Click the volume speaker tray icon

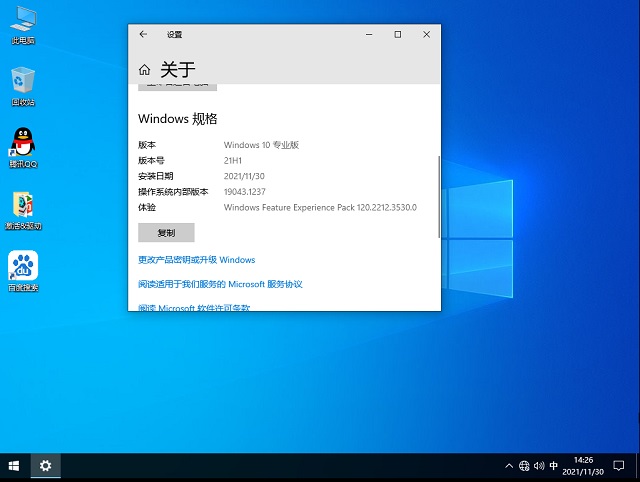tap(538, 466)
